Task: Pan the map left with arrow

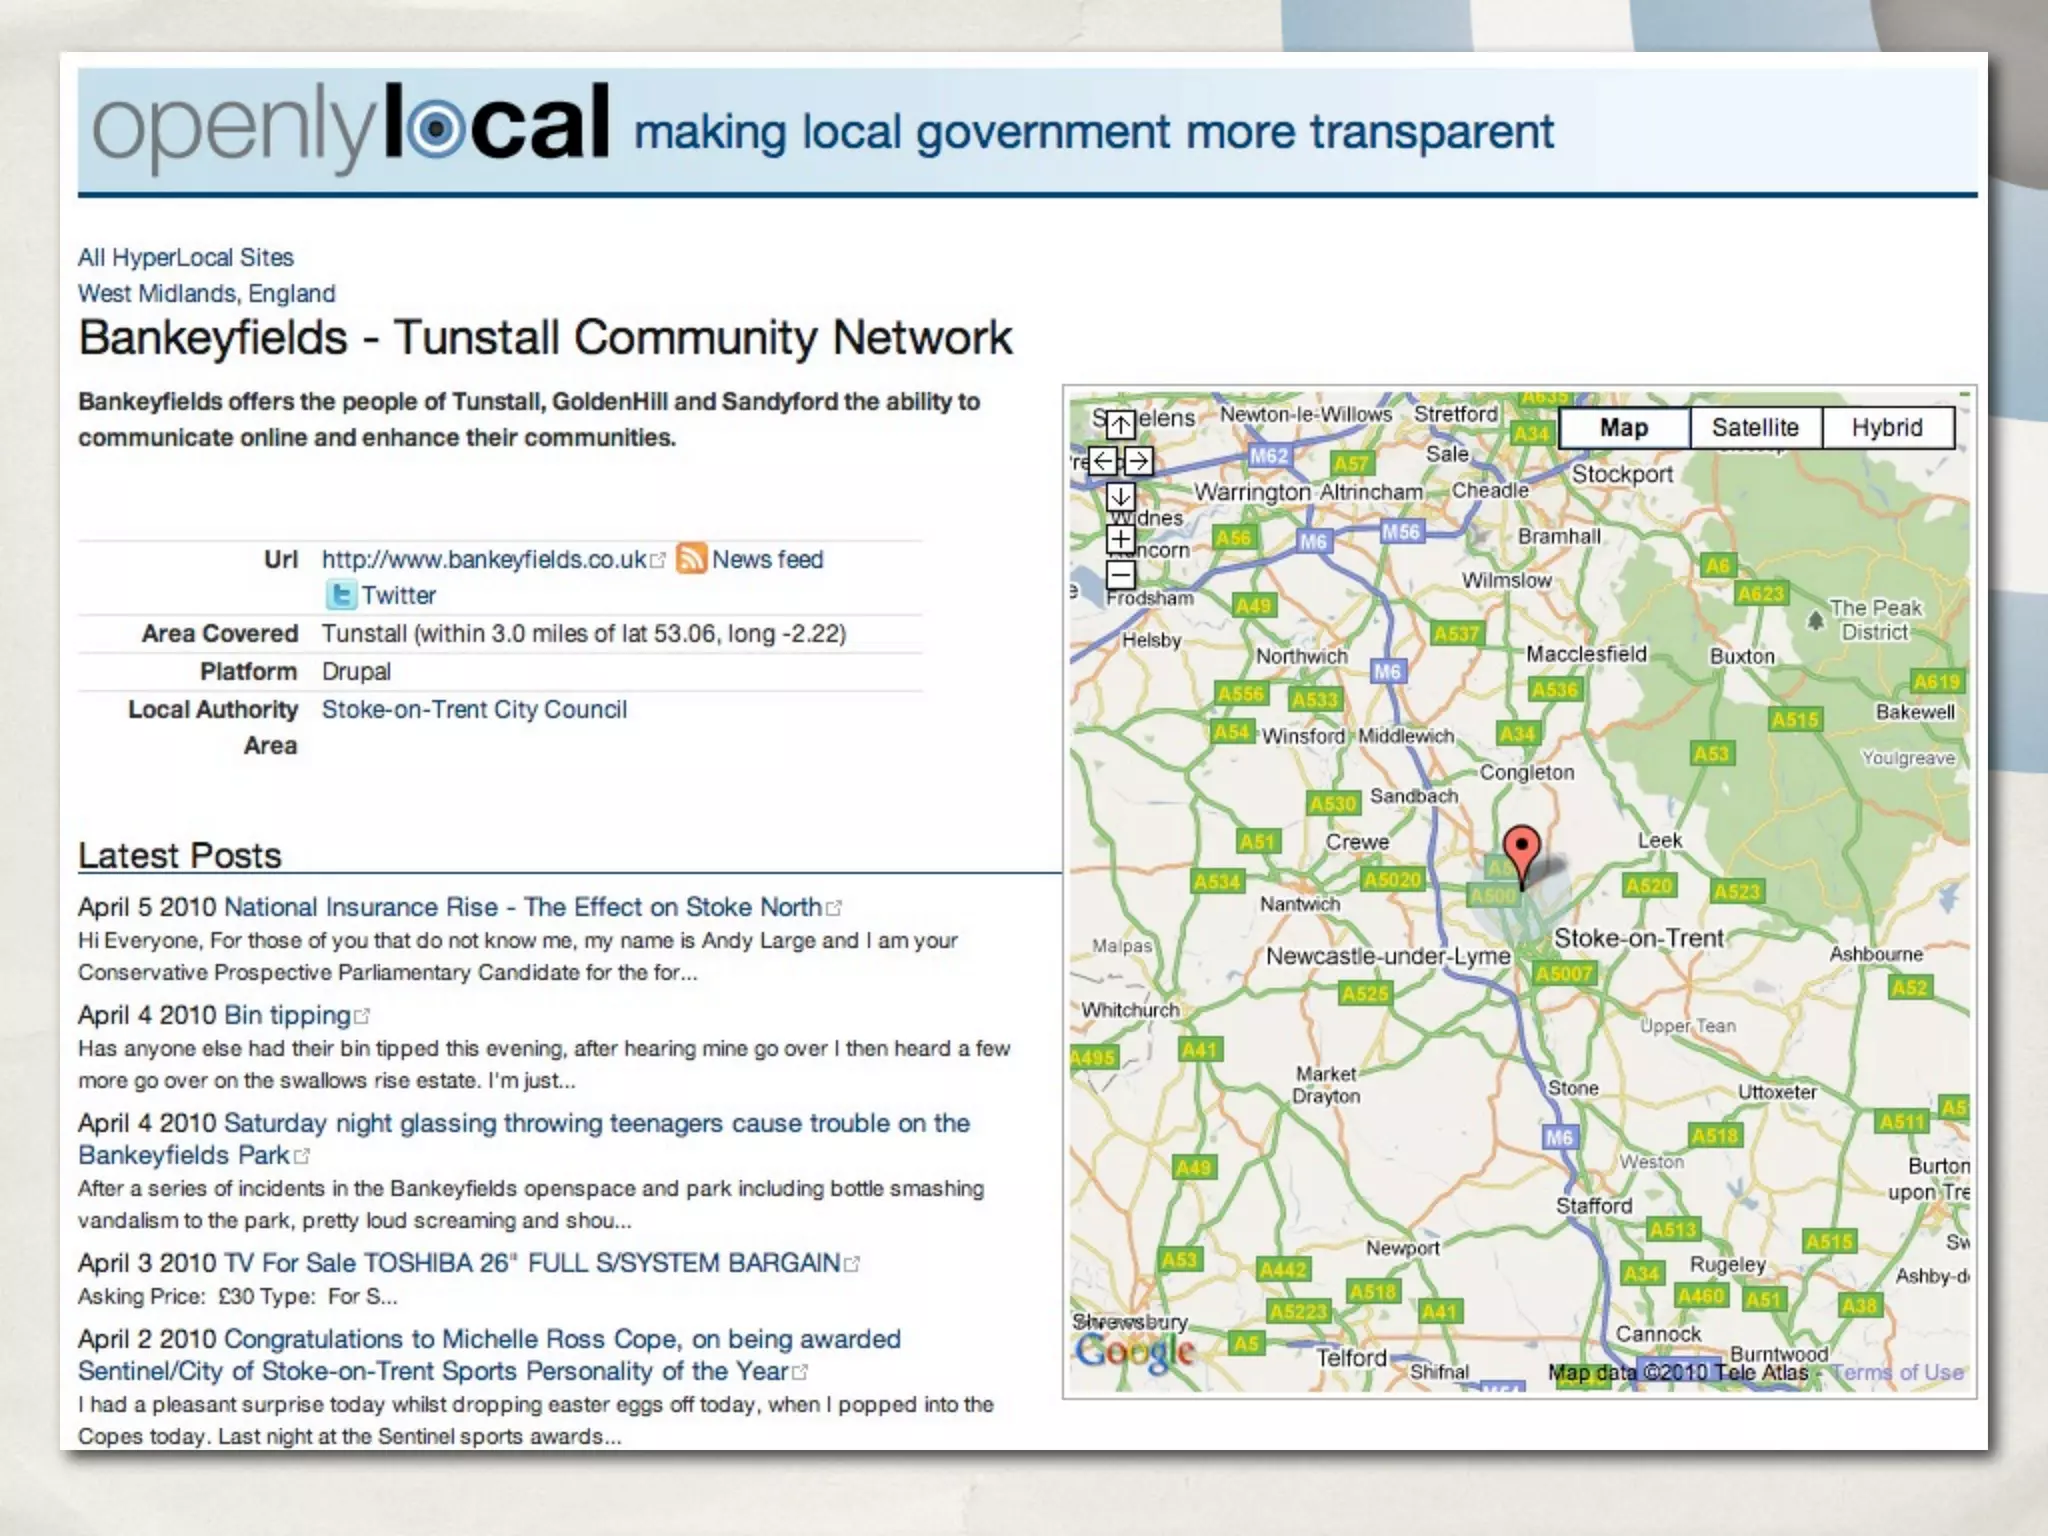Action: coord(1102,461)
